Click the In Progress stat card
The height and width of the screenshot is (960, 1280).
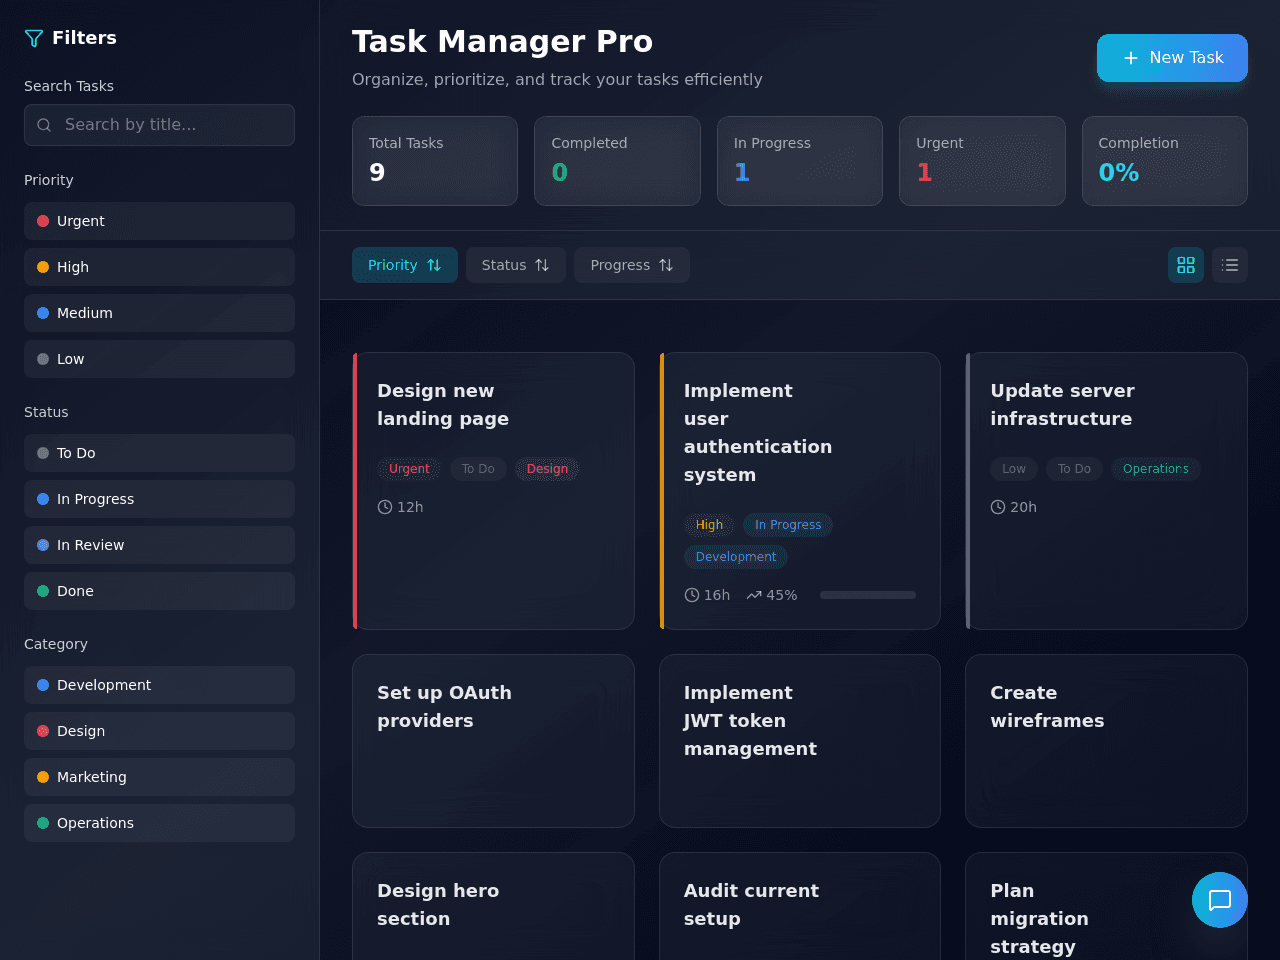[x=800, y=161]
